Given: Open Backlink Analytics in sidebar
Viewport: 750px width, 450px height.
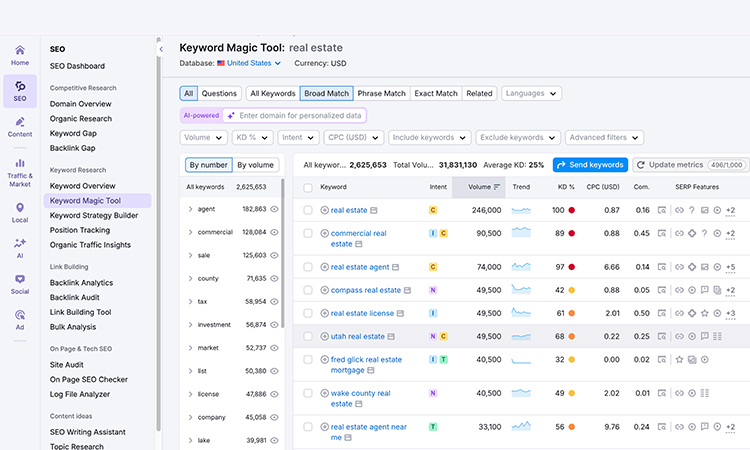Looking at the screenshot, I should [x=81, y=283].
